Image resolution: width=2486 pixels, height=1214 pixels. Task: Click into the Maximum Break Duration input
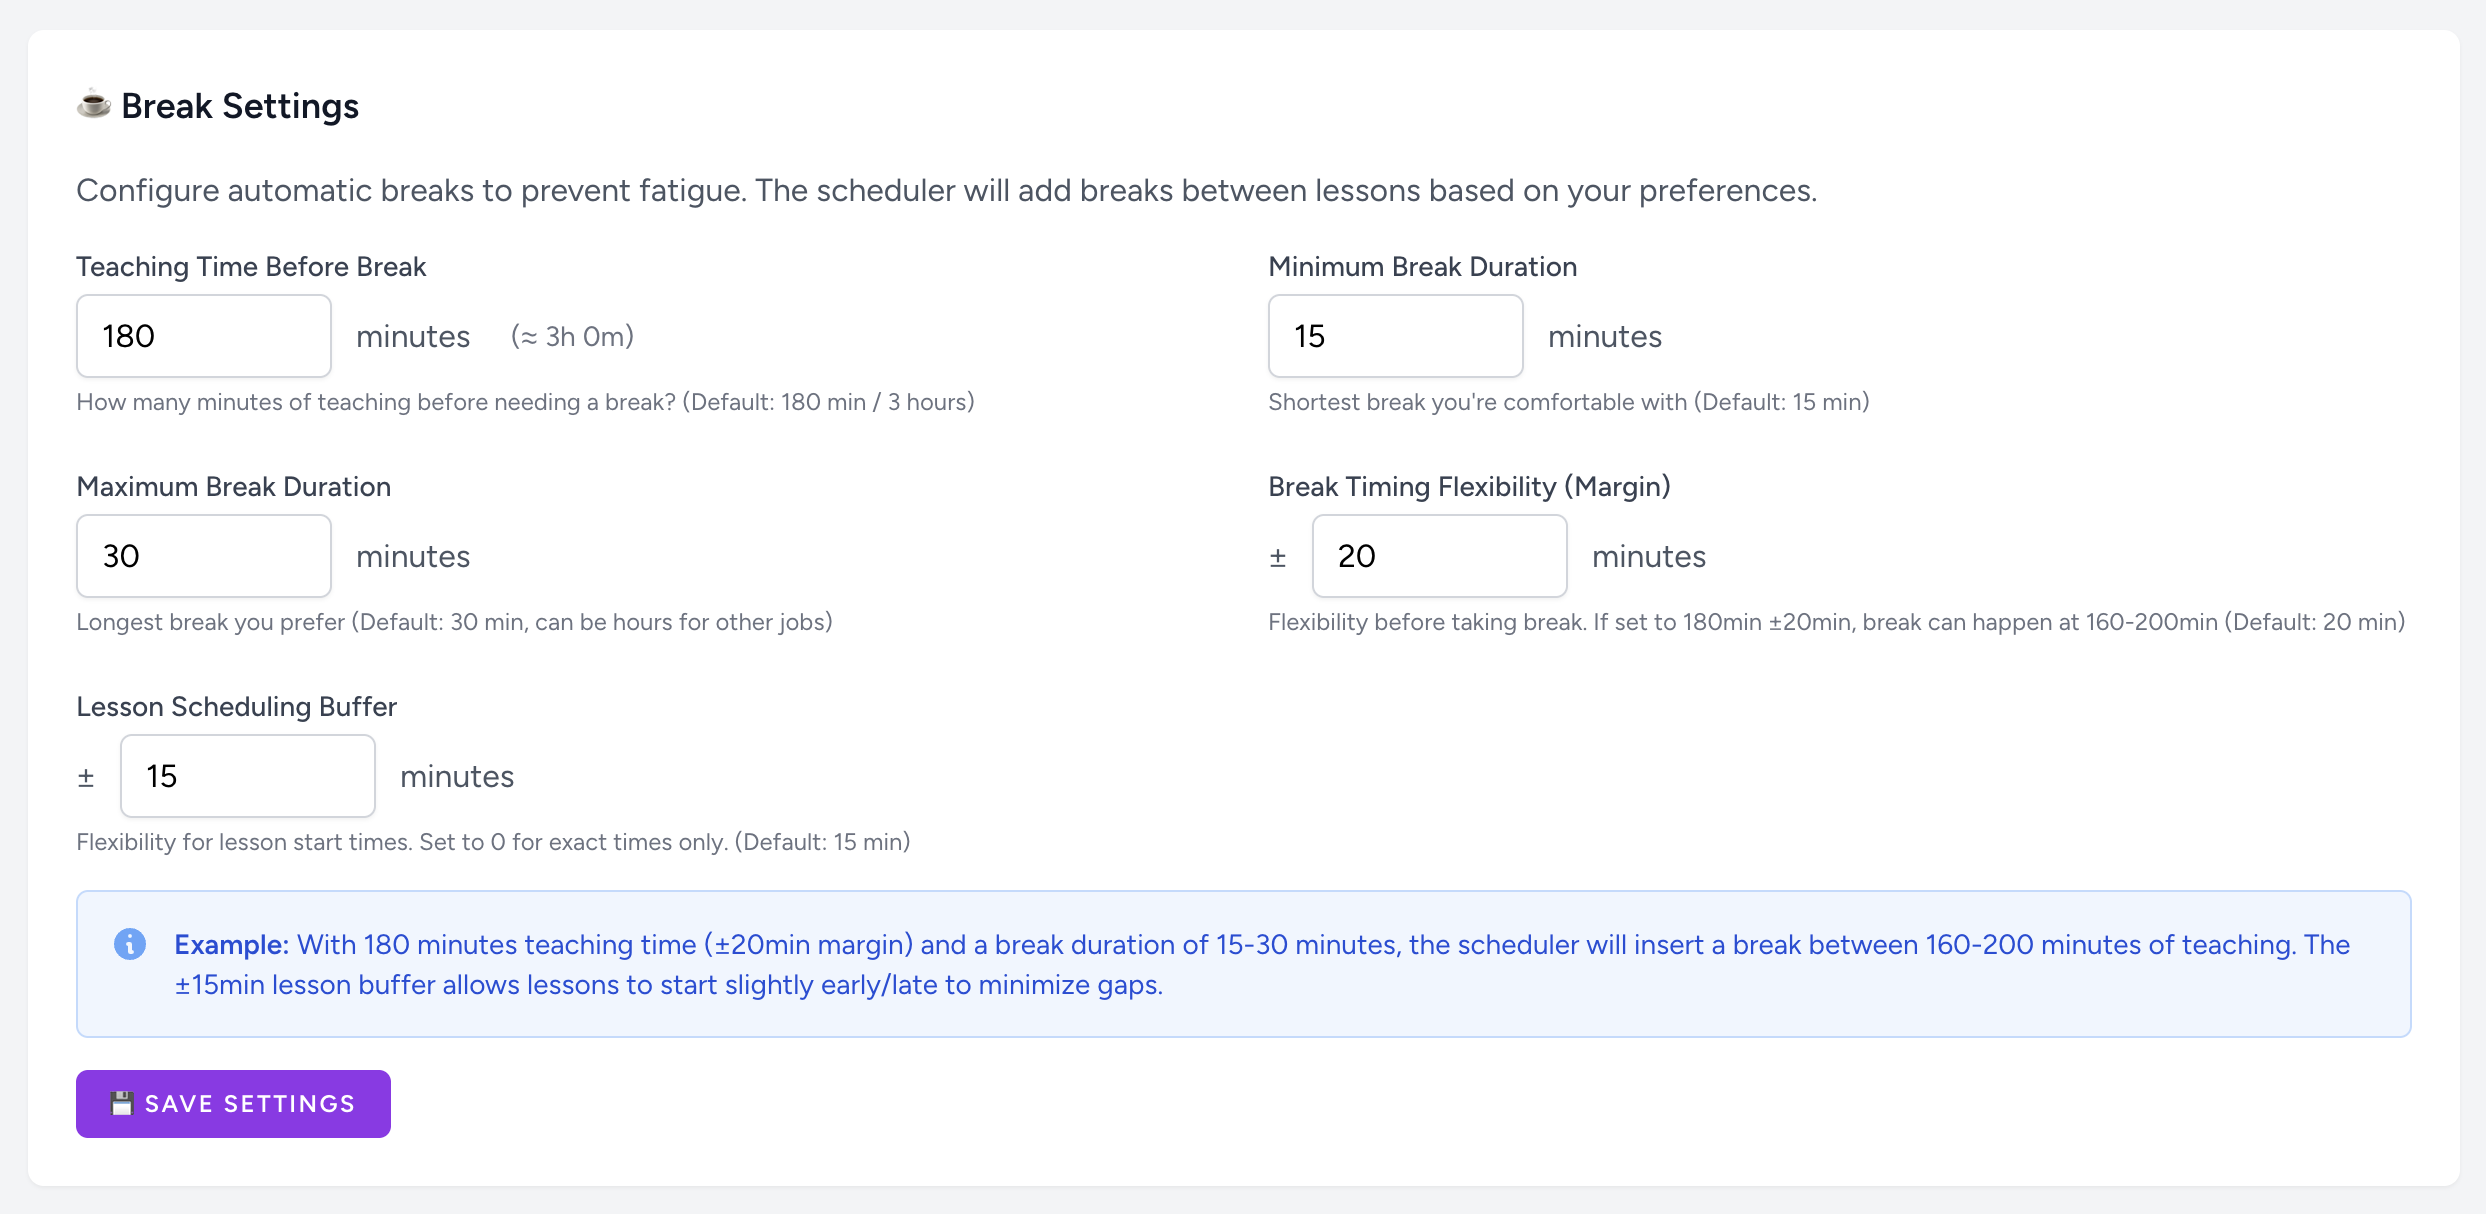pos(204,556)
